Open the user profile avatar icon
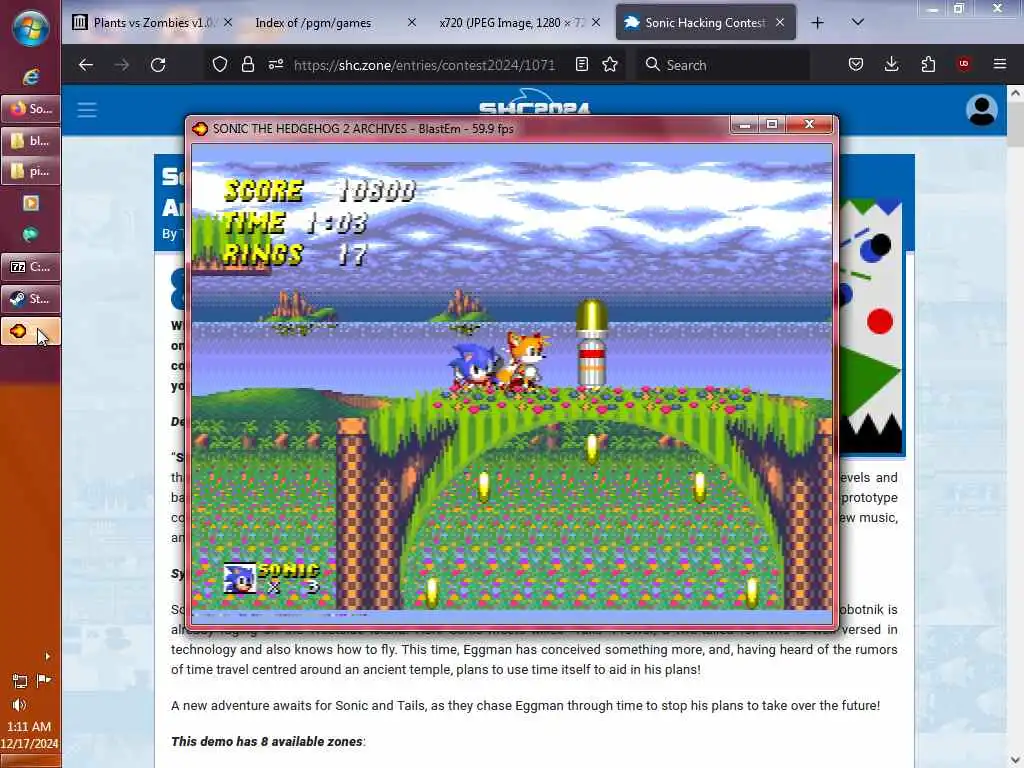 (x=982, y=110)
